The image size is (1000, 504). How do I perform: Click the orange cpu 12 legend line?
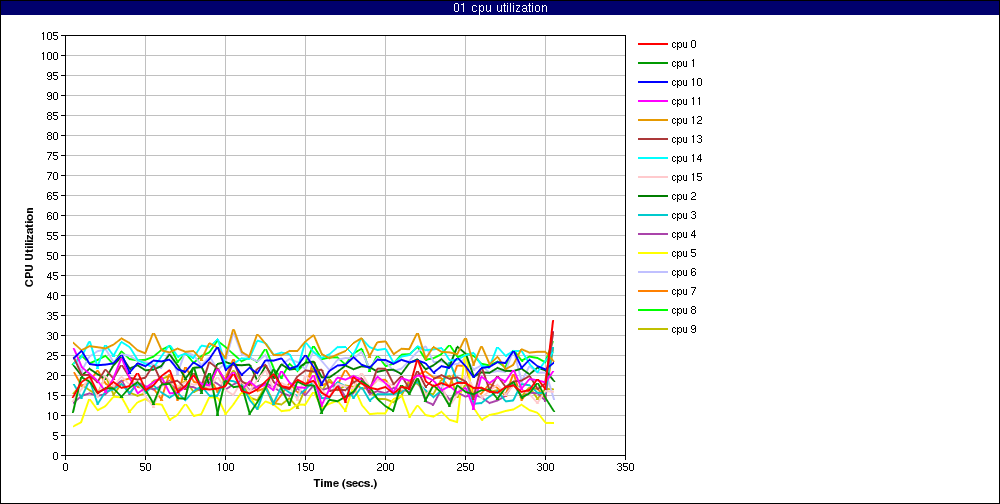(653, 121)
